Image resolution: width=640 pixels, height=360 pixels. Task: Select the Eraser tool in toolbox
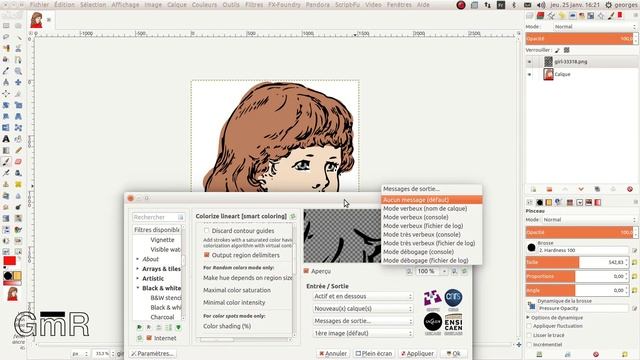pyautogui.click(x=18, y=162)
